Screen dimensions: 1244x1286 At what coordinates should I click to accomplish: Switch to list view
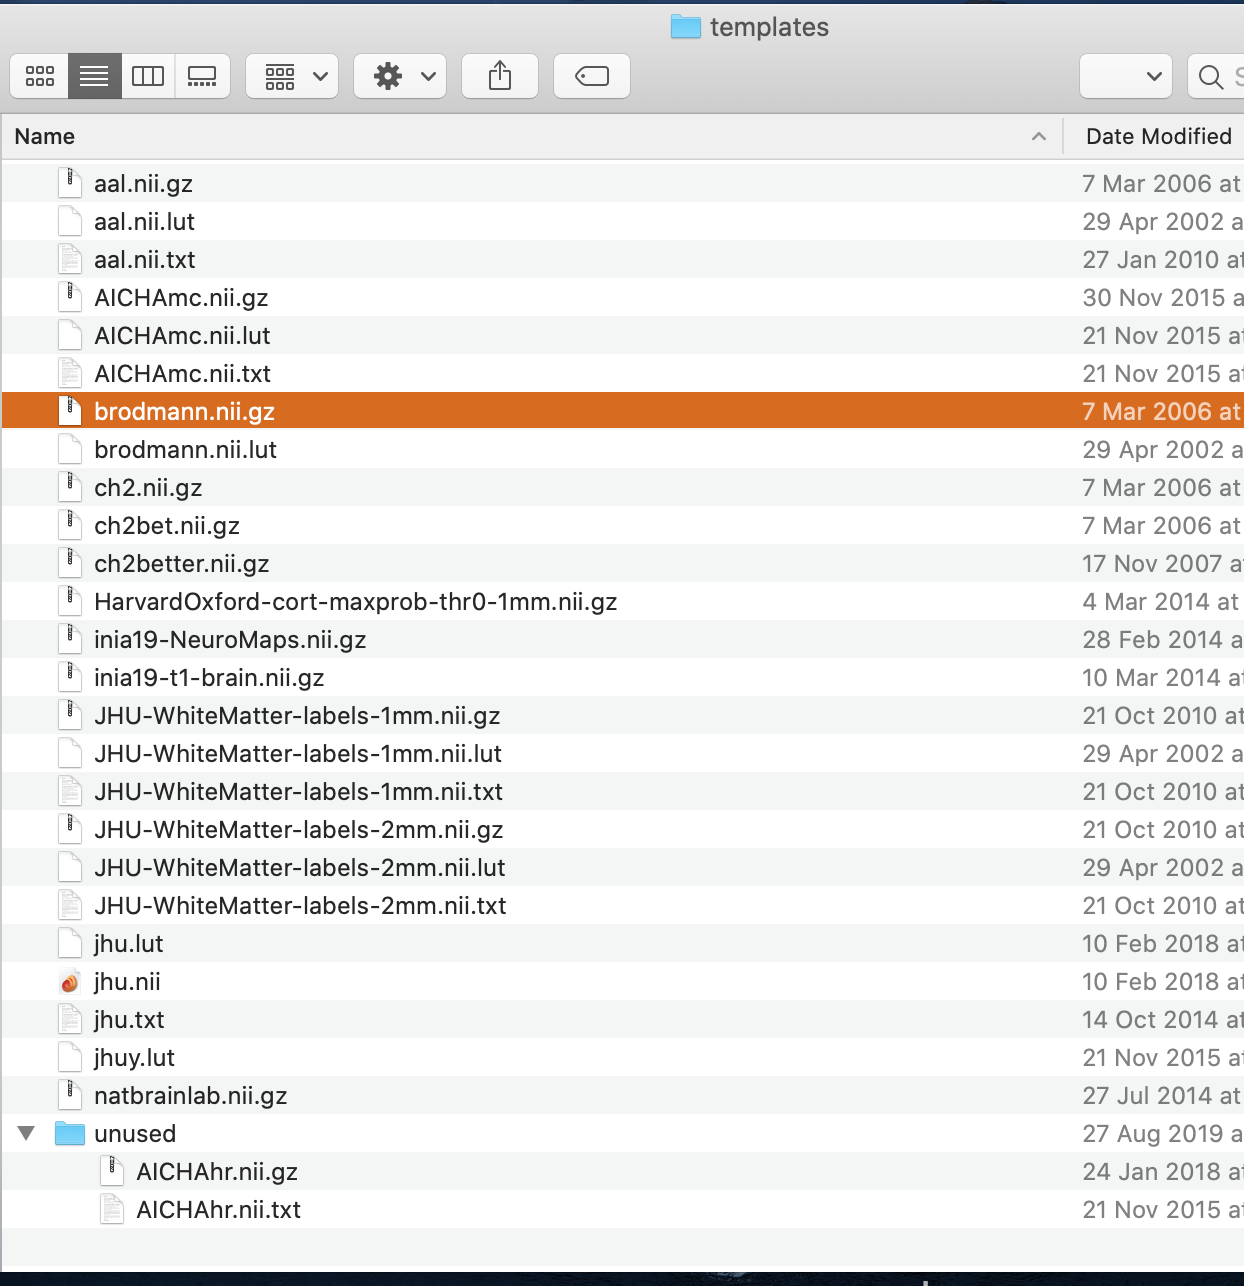pos(94,76)
